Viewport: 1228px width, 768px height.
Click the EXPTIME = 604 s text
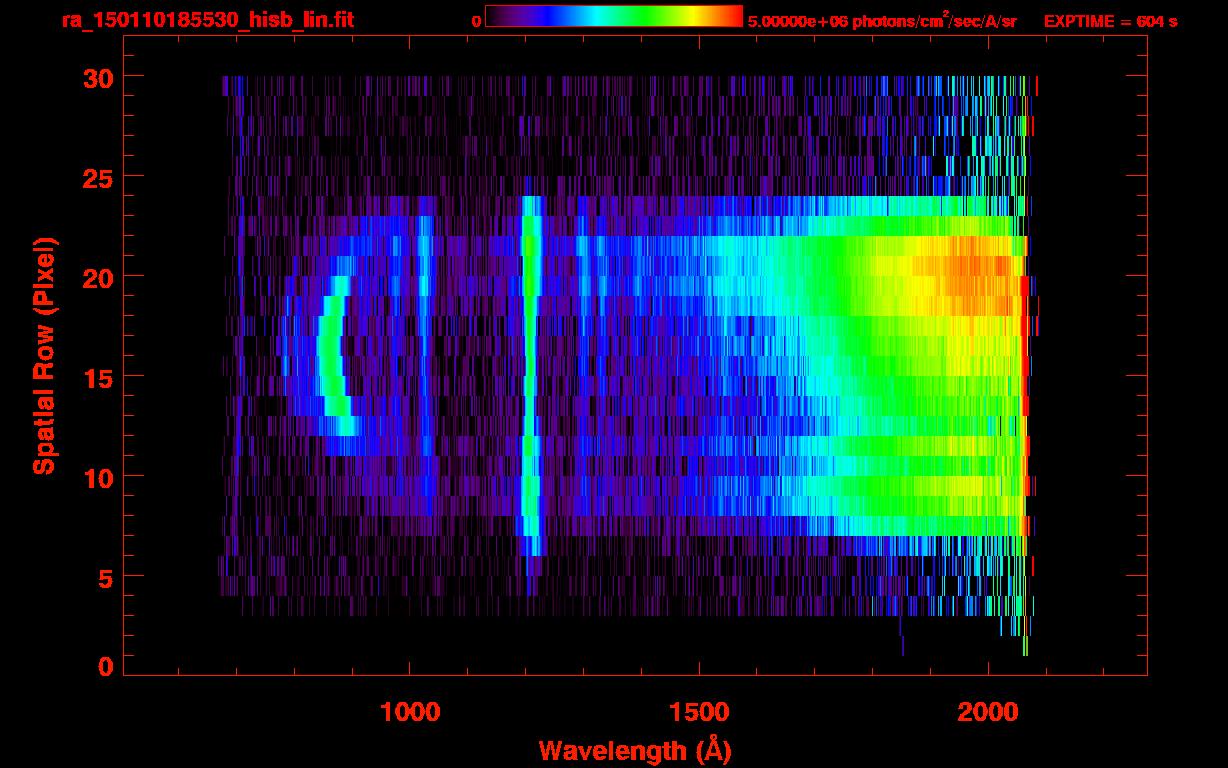click(x=1110, y=21)
